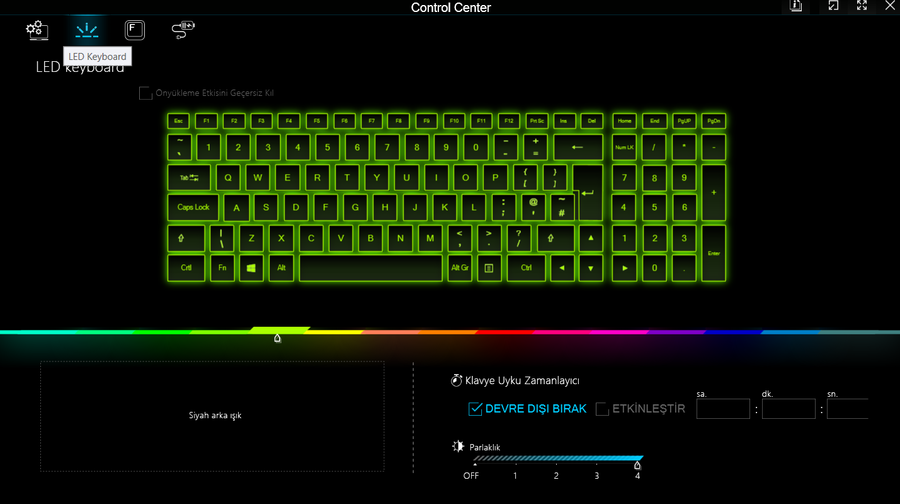Click the hours (sa.) input field

[x=723, y=409]
